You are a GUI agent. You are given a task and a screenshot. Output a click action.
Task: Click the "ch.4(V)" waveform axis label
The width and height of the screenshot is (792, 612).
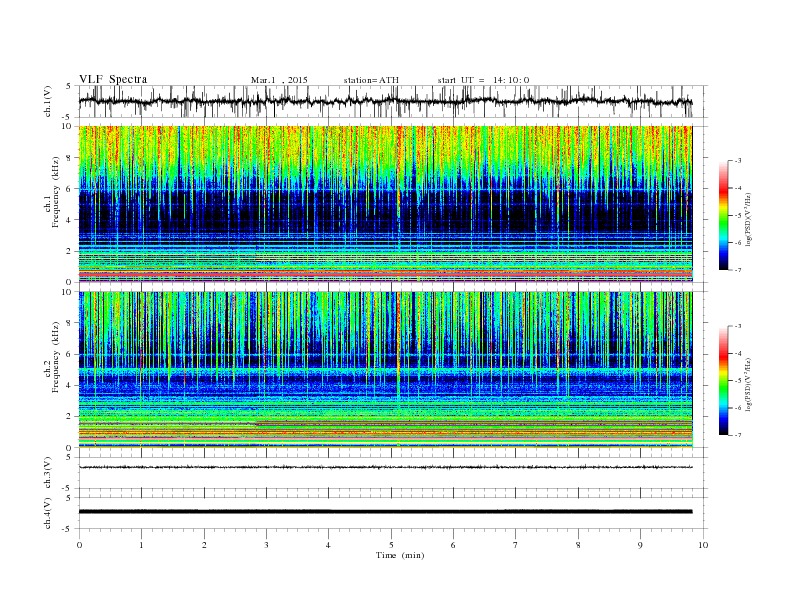tap(48, 513)
